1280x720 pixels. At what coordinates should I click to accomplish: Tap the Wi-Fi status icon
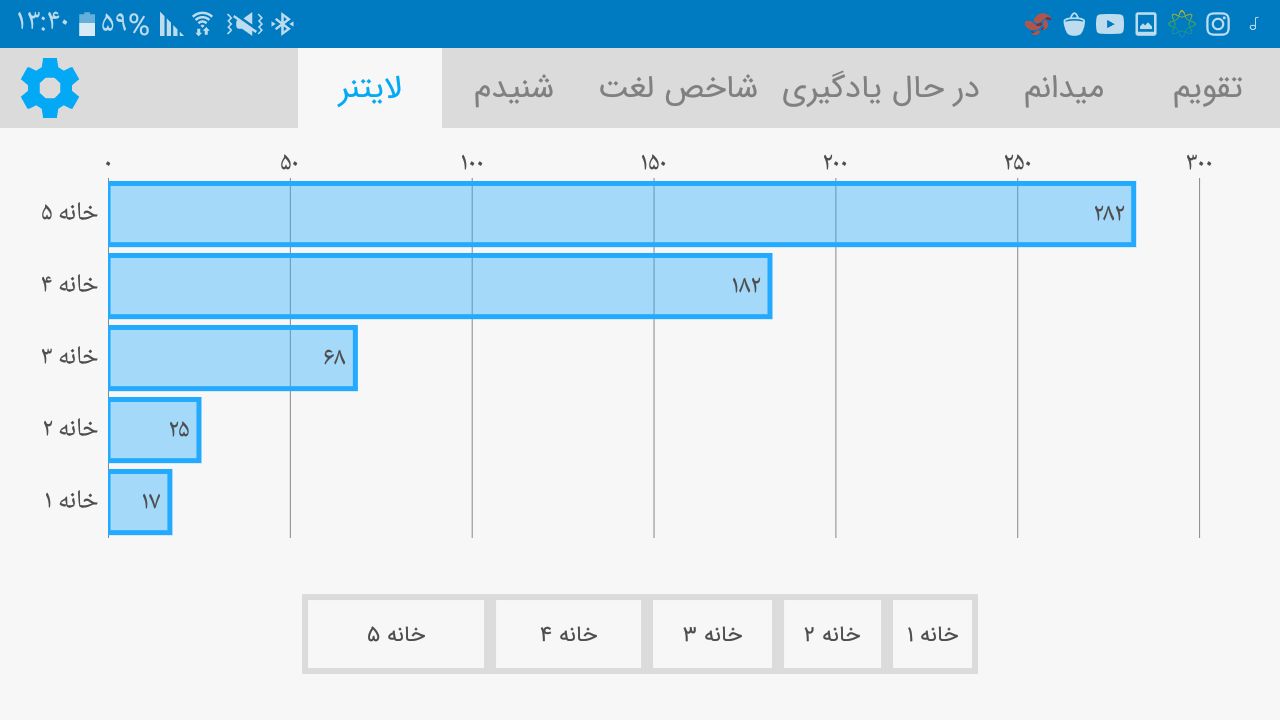point(203,24)
